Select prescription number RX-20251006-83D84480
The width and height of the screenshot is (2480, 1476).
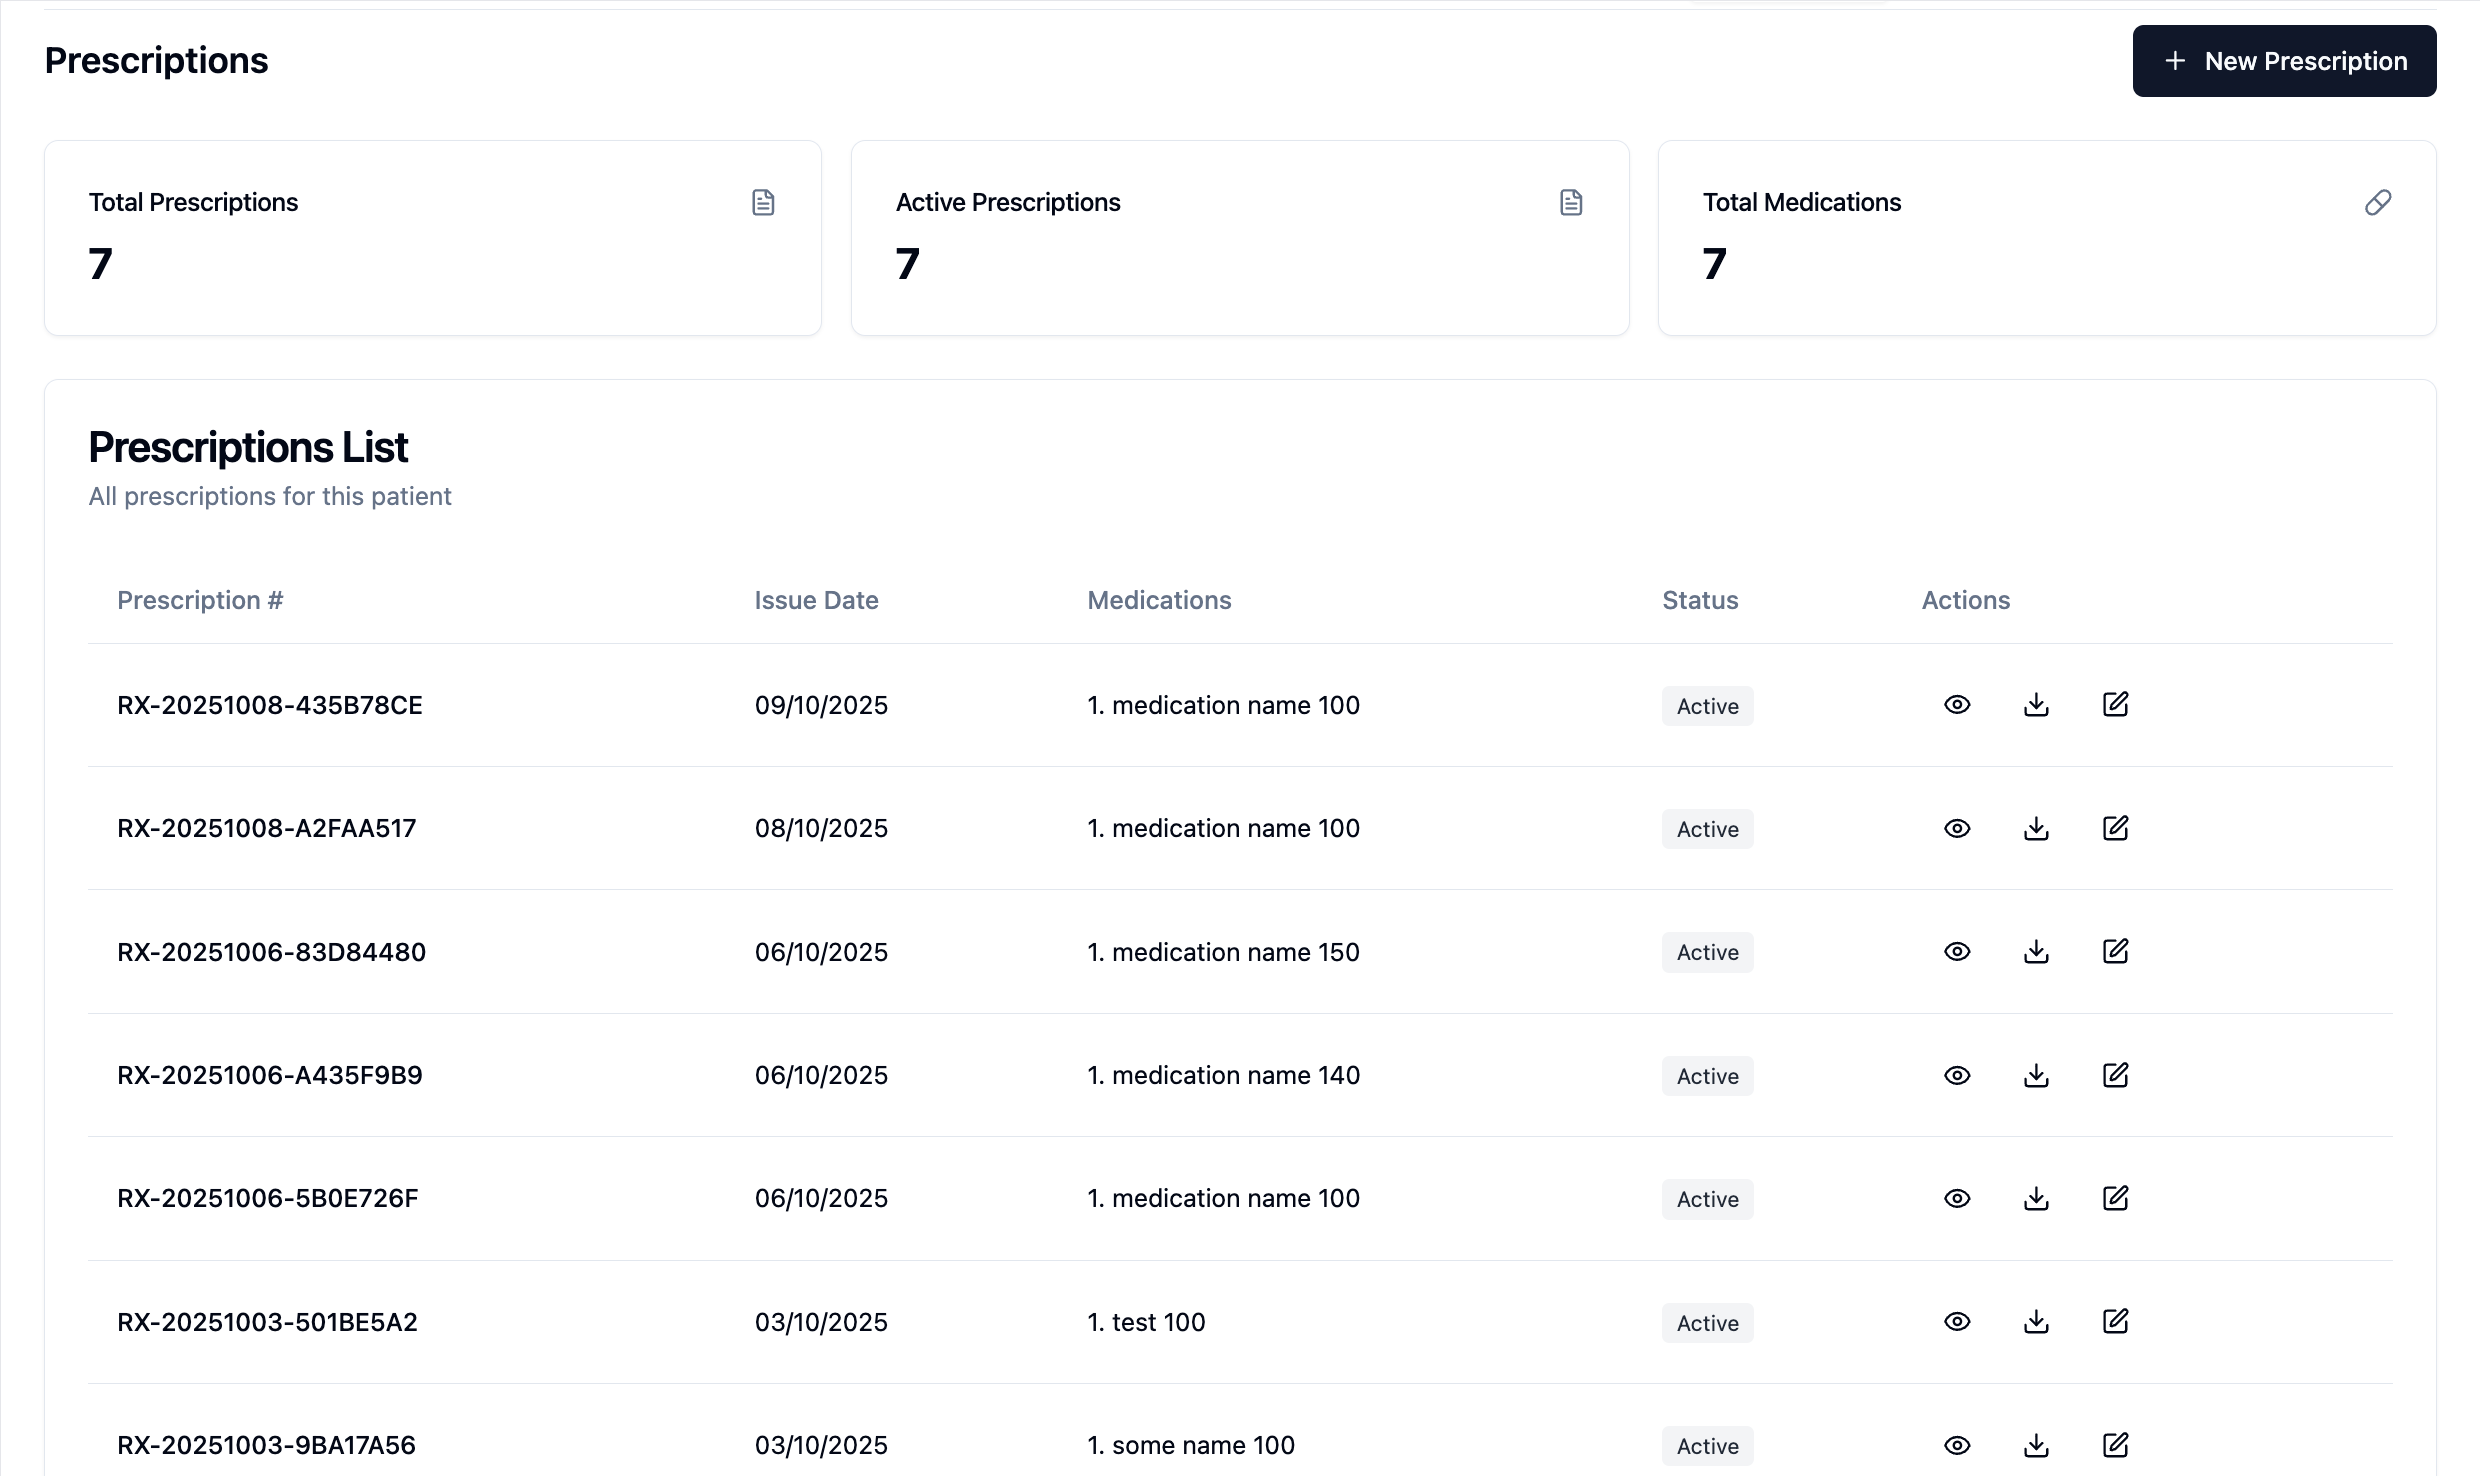point(271,952)
